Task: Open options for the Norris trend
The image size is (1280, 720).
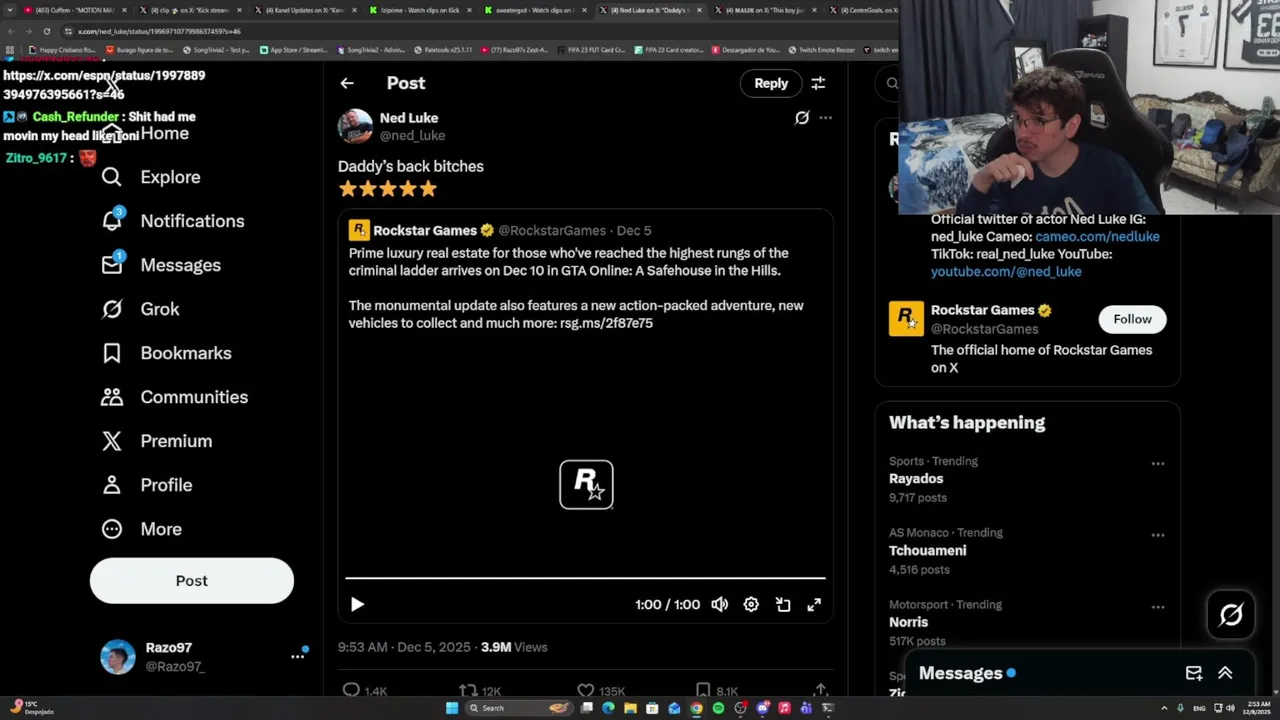Action: [x=1158, y=607]
